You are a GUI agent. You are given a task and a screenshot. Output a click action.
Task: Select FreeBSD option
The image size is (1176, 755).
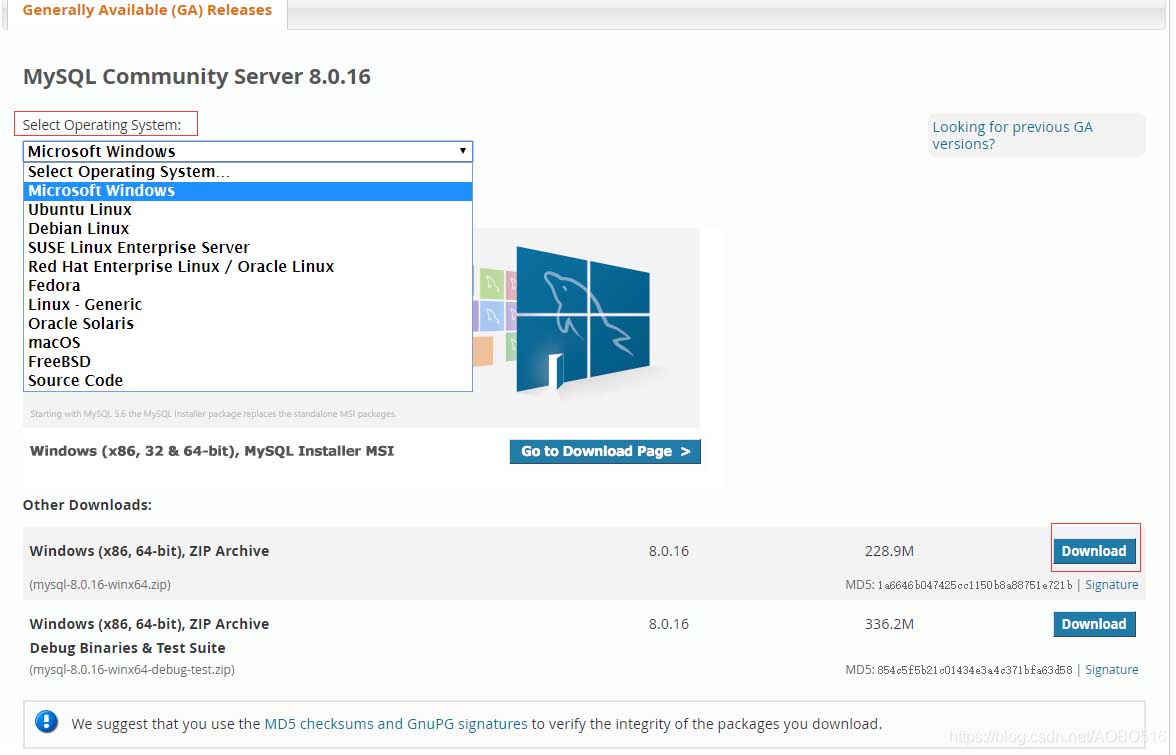coord(248,362)
